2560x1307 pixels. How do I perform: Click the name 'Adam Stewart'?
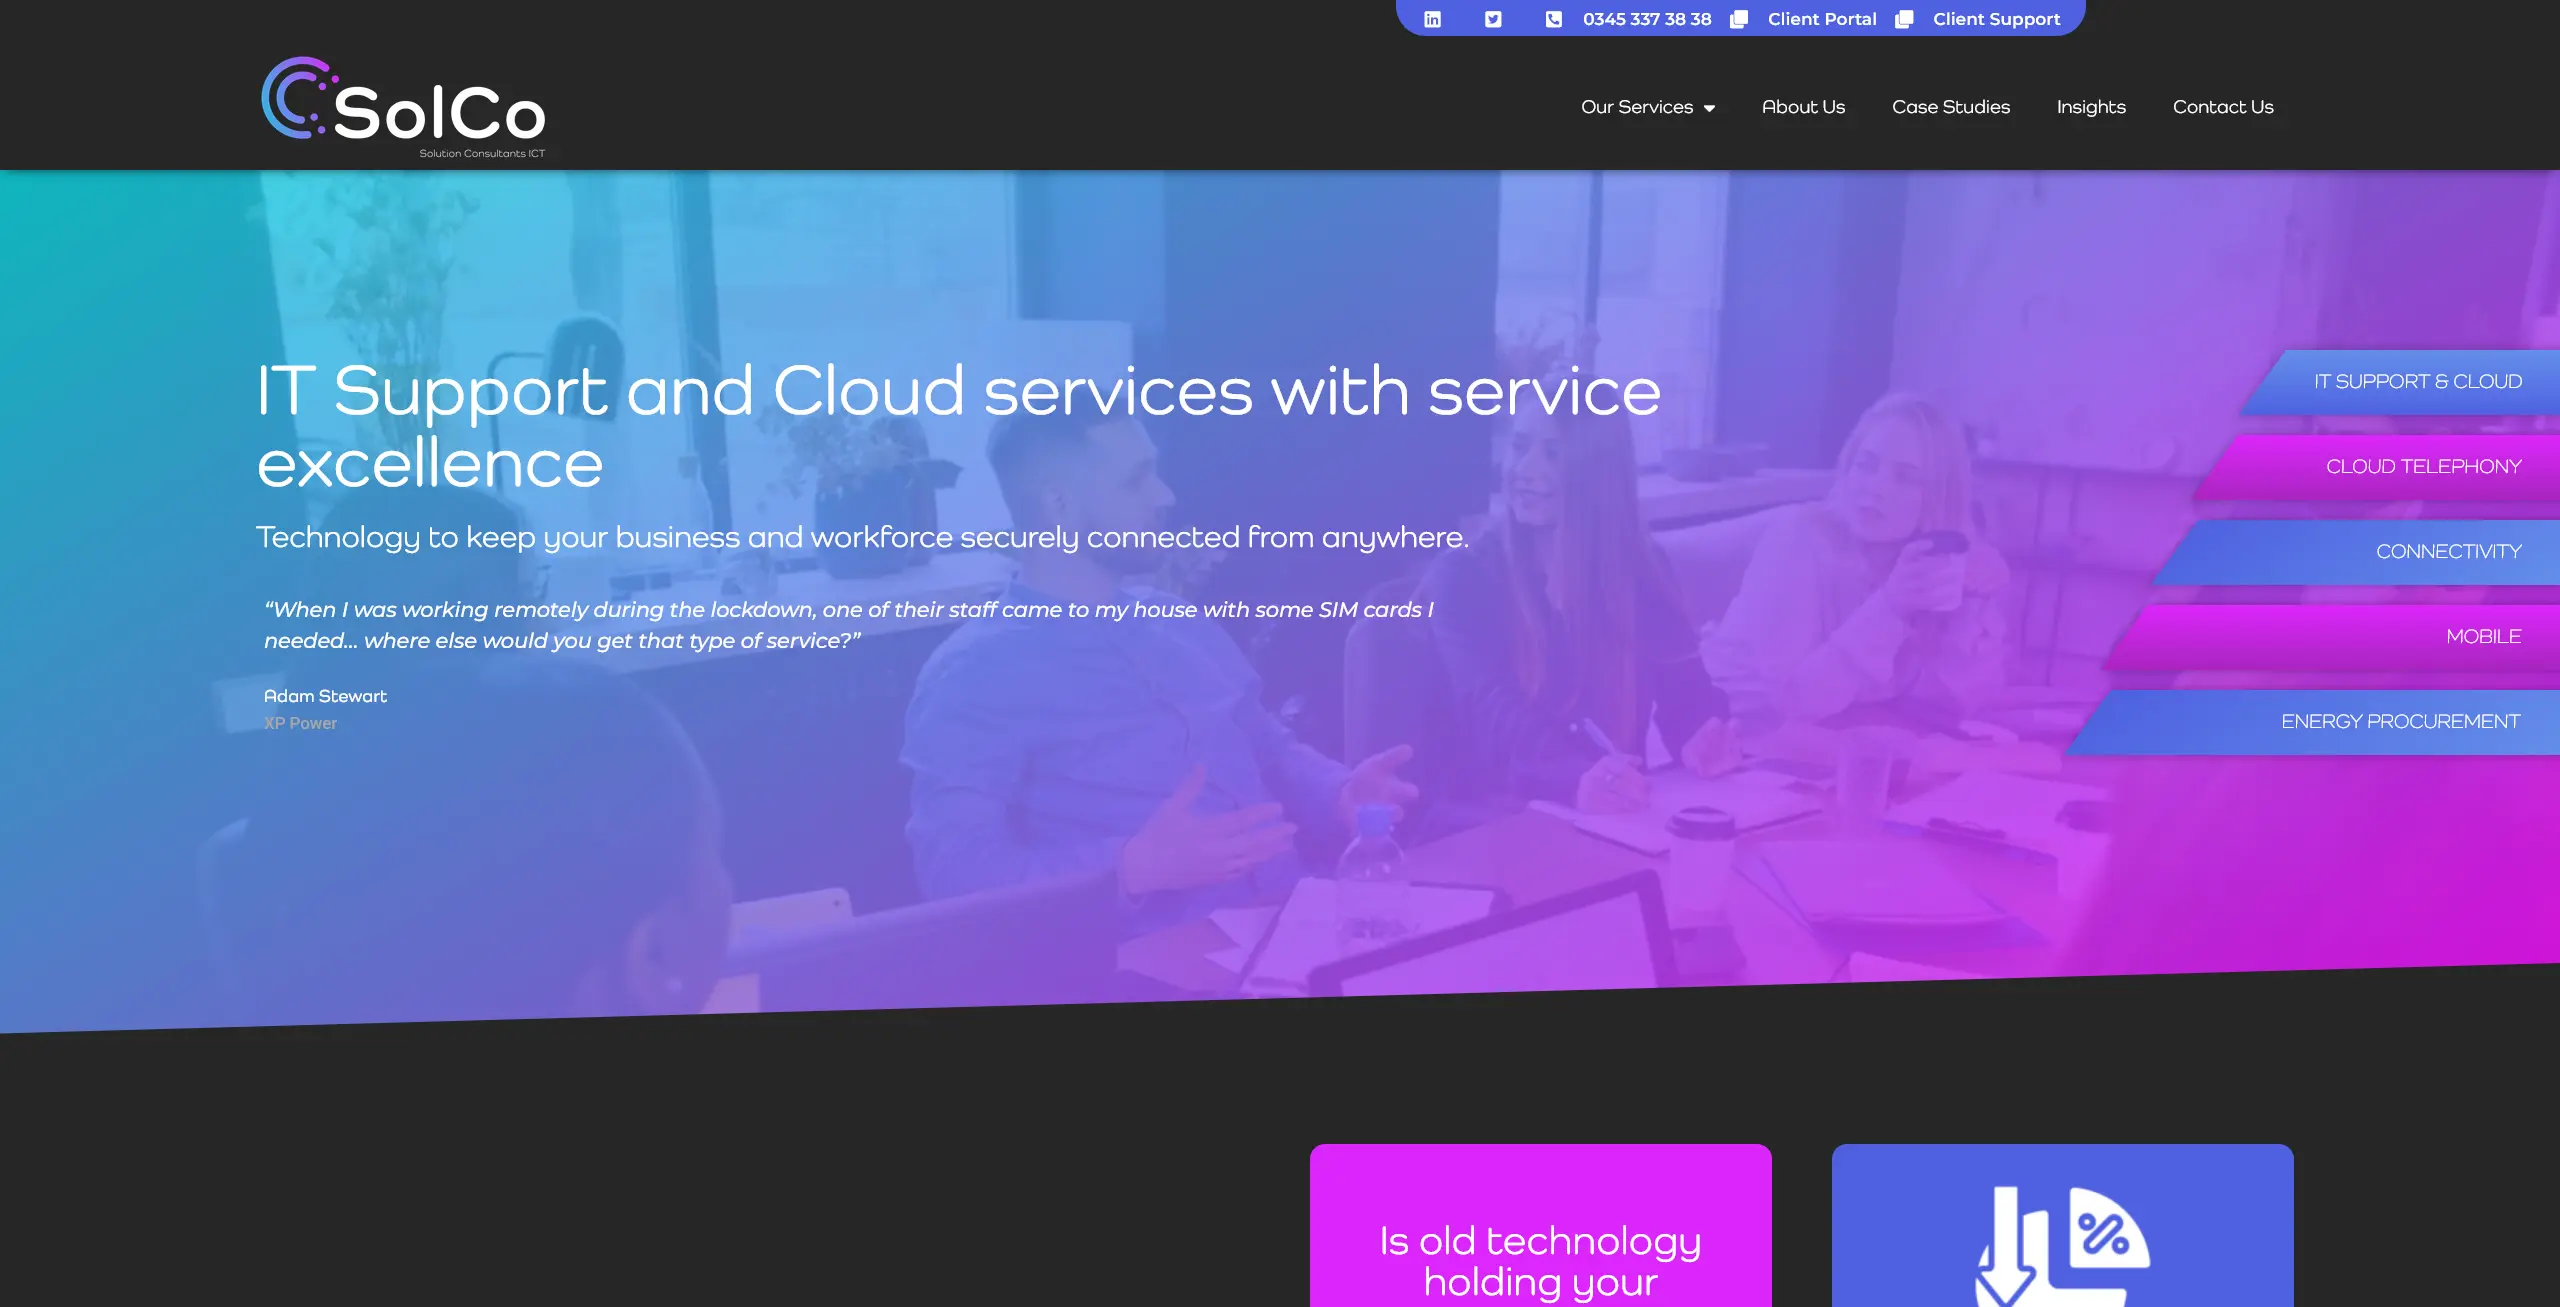tap(325, 696)
